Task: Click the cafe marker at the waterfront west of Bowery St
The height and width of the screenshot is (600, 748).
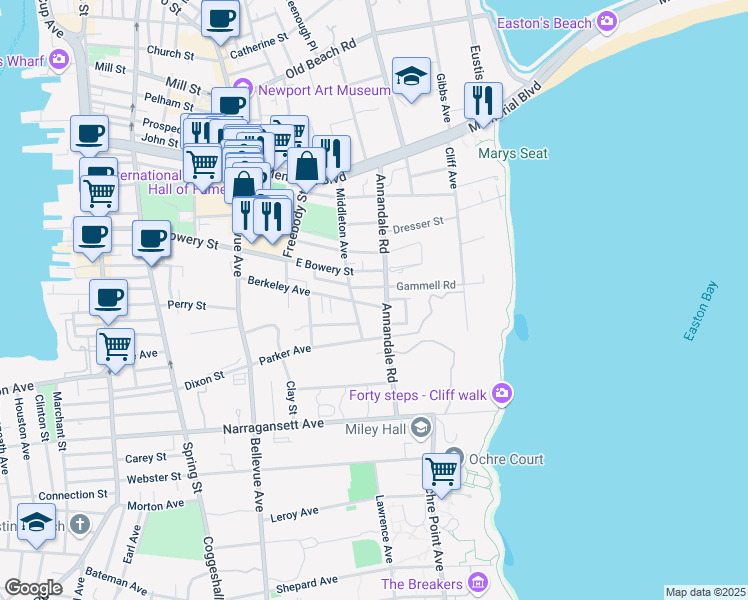Action: (93, 236)
